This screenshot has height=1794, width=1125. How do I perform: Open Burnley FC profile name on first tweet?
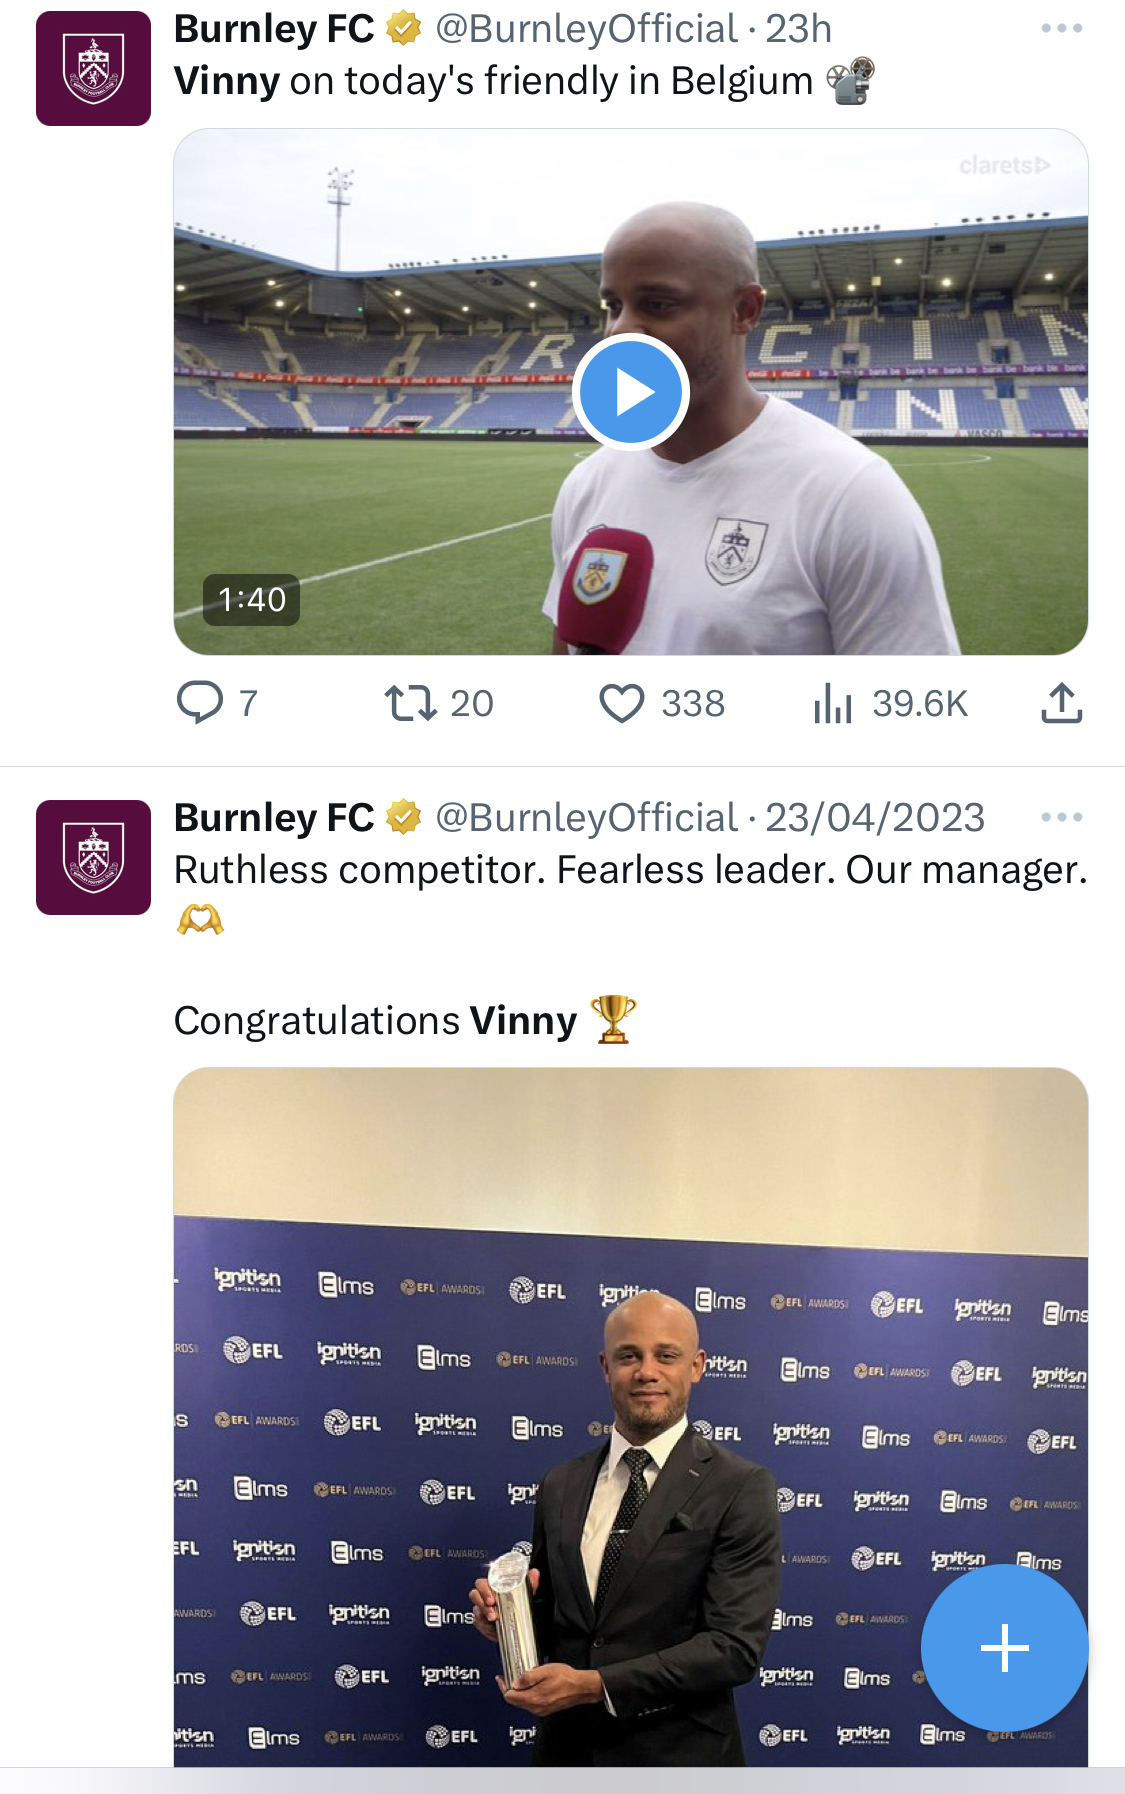coord(274,29)
